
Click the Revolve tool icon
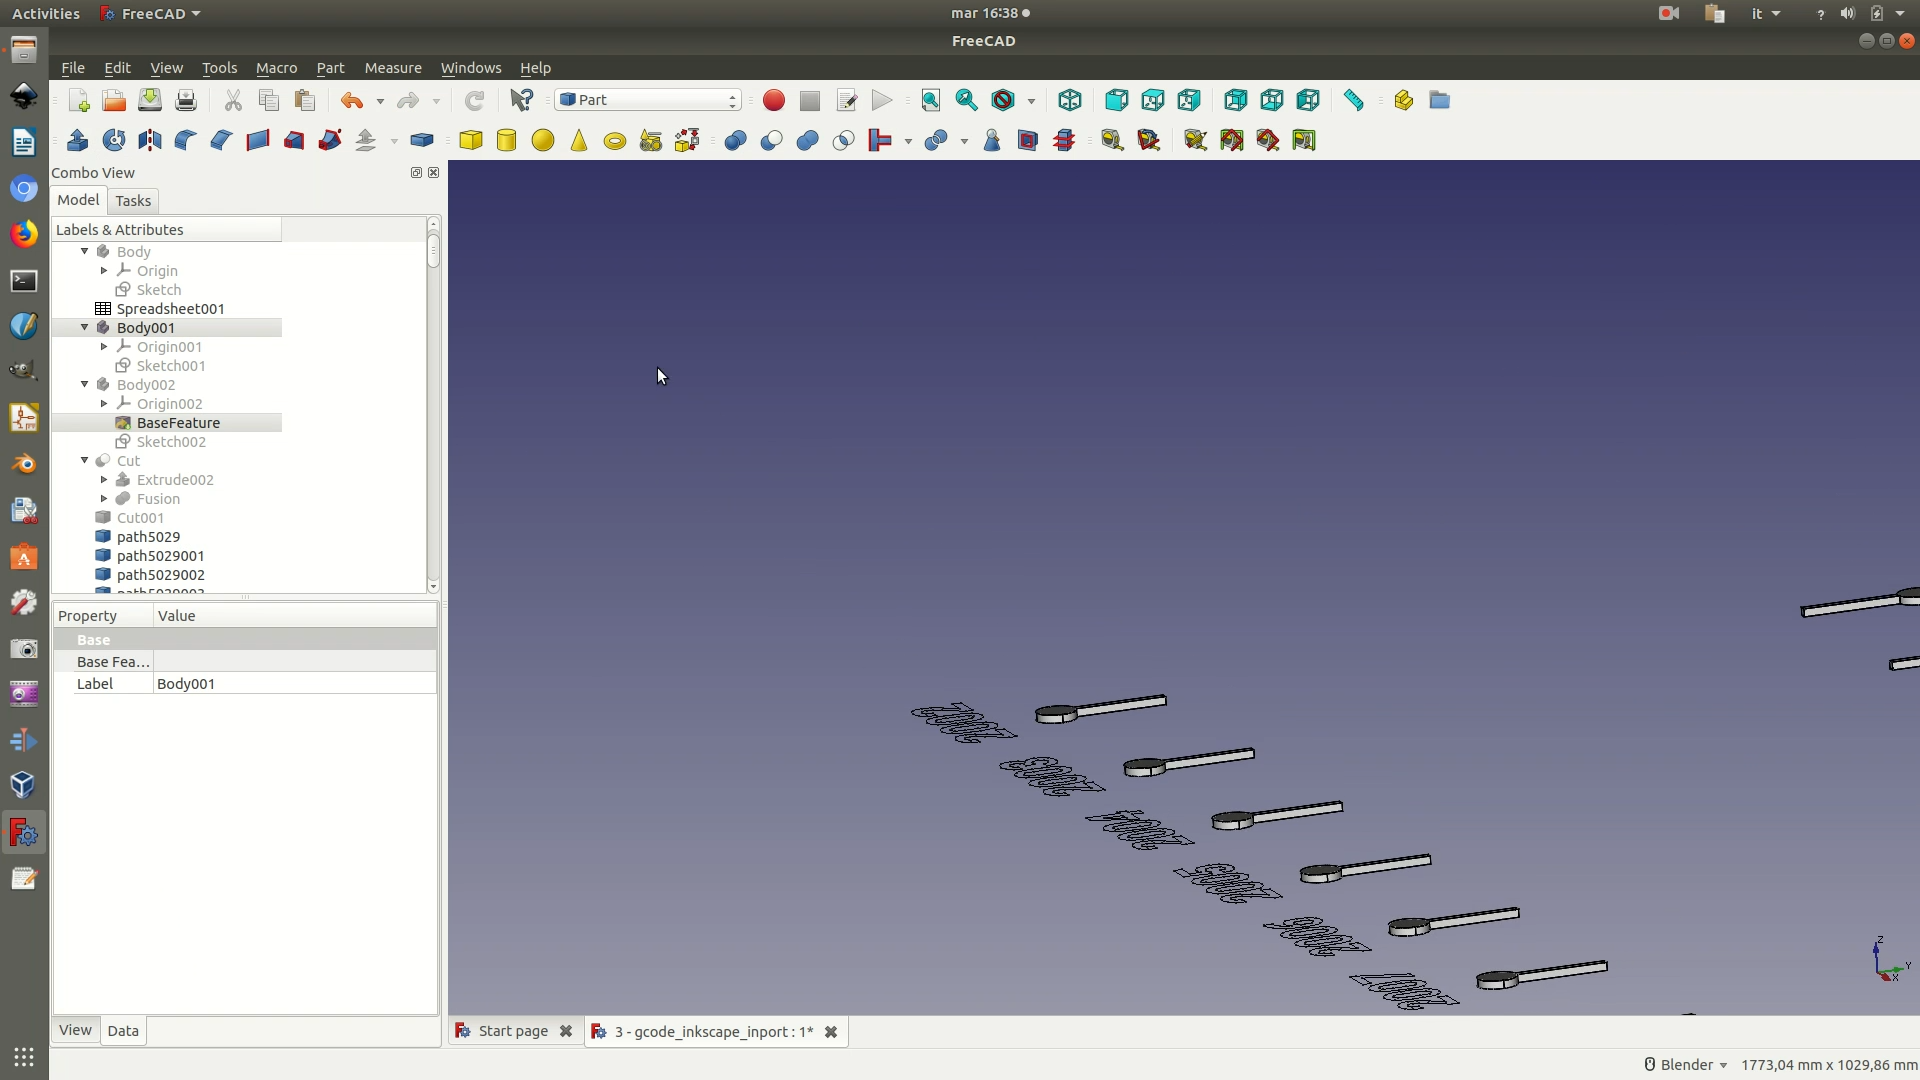click(114, 140)
